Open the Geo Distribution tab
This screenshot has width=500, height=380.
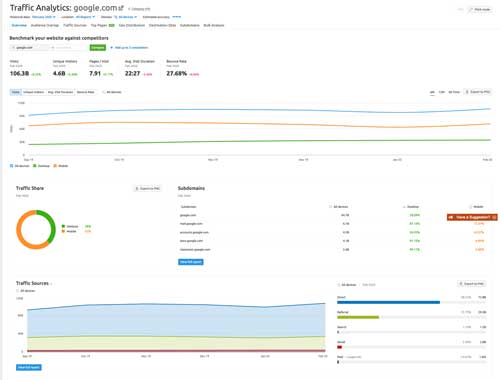pyautogui.click(x=132, y=25)
